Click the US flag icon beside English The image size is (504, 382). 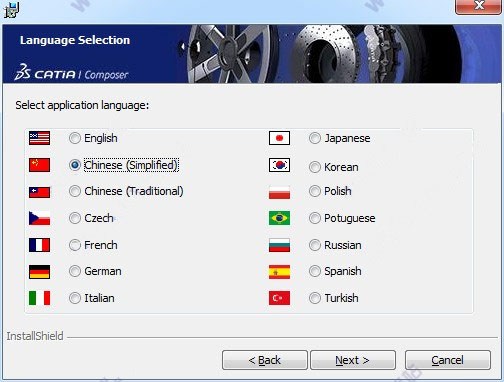39,138
